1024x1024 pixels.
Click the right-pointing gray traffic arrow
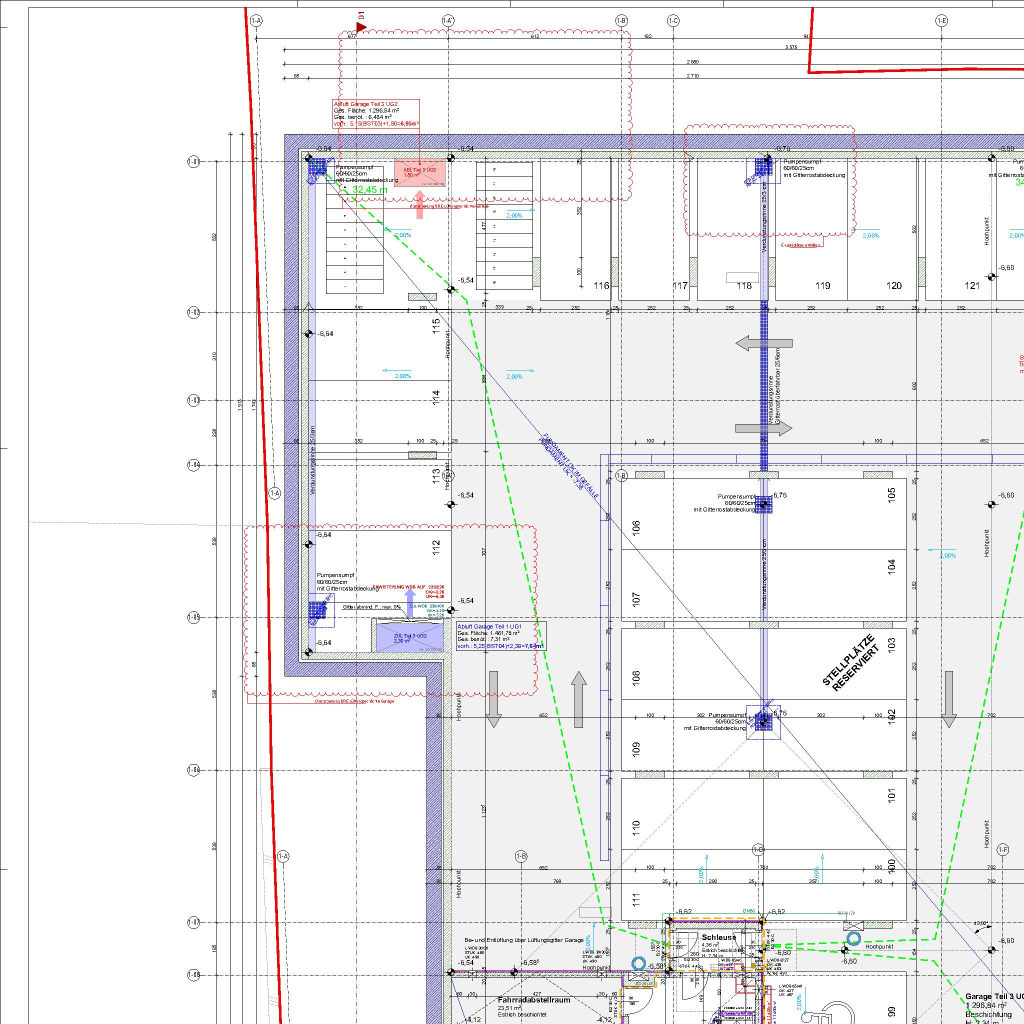click(763, 428)
